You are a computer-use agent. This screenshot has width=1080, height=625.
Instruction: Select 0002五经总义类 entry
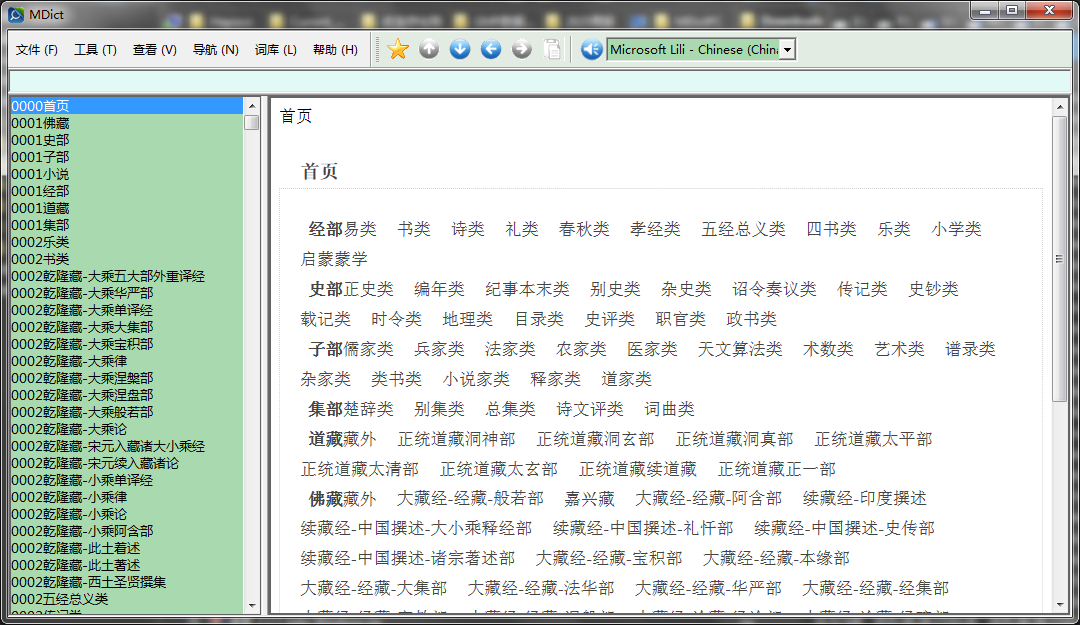(126, 599)
